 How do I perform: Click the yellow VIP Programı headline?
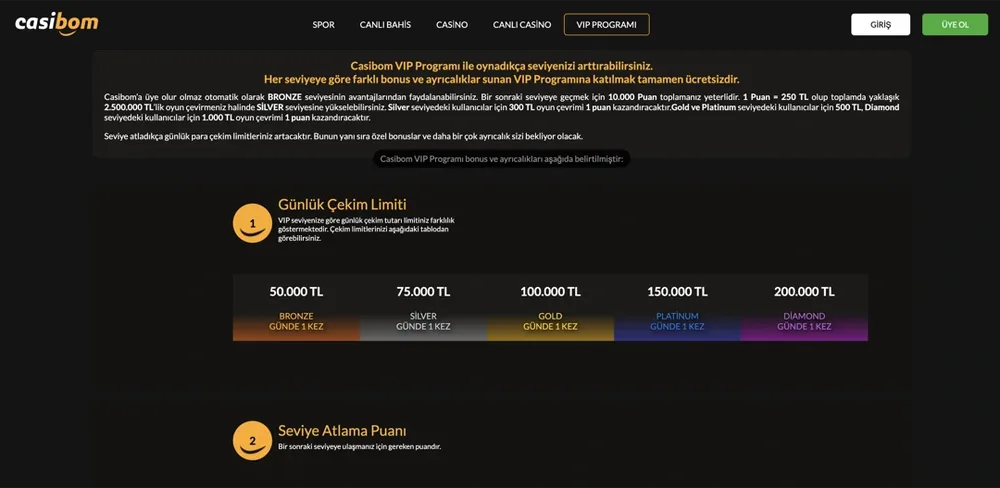[501, 73]
